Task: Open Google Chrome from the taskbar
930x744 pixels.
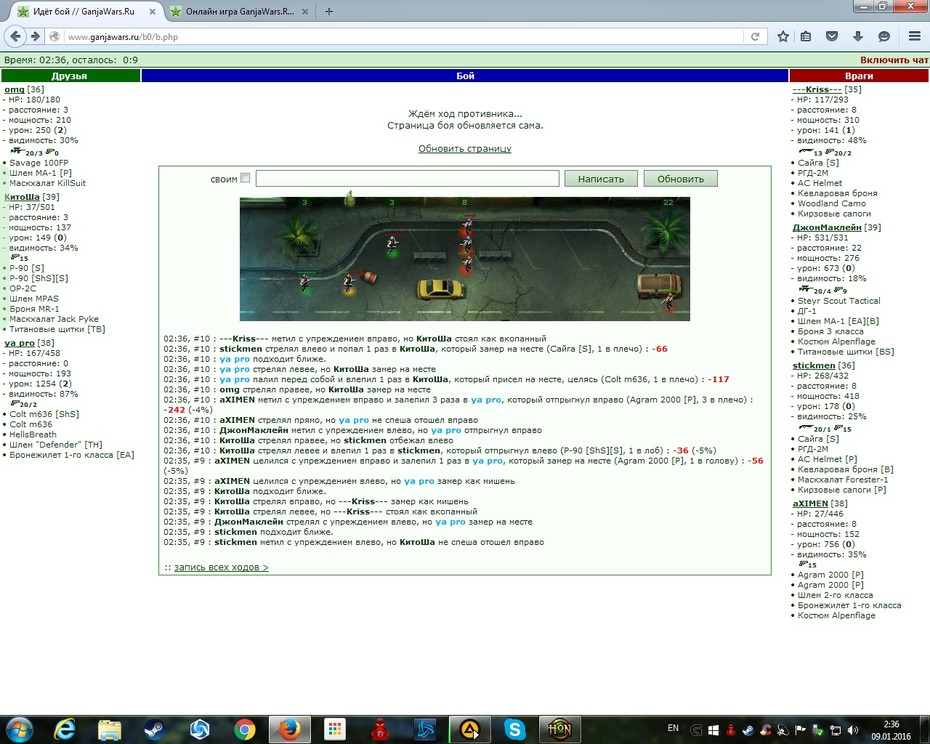Action: click(x=244, y=729)
